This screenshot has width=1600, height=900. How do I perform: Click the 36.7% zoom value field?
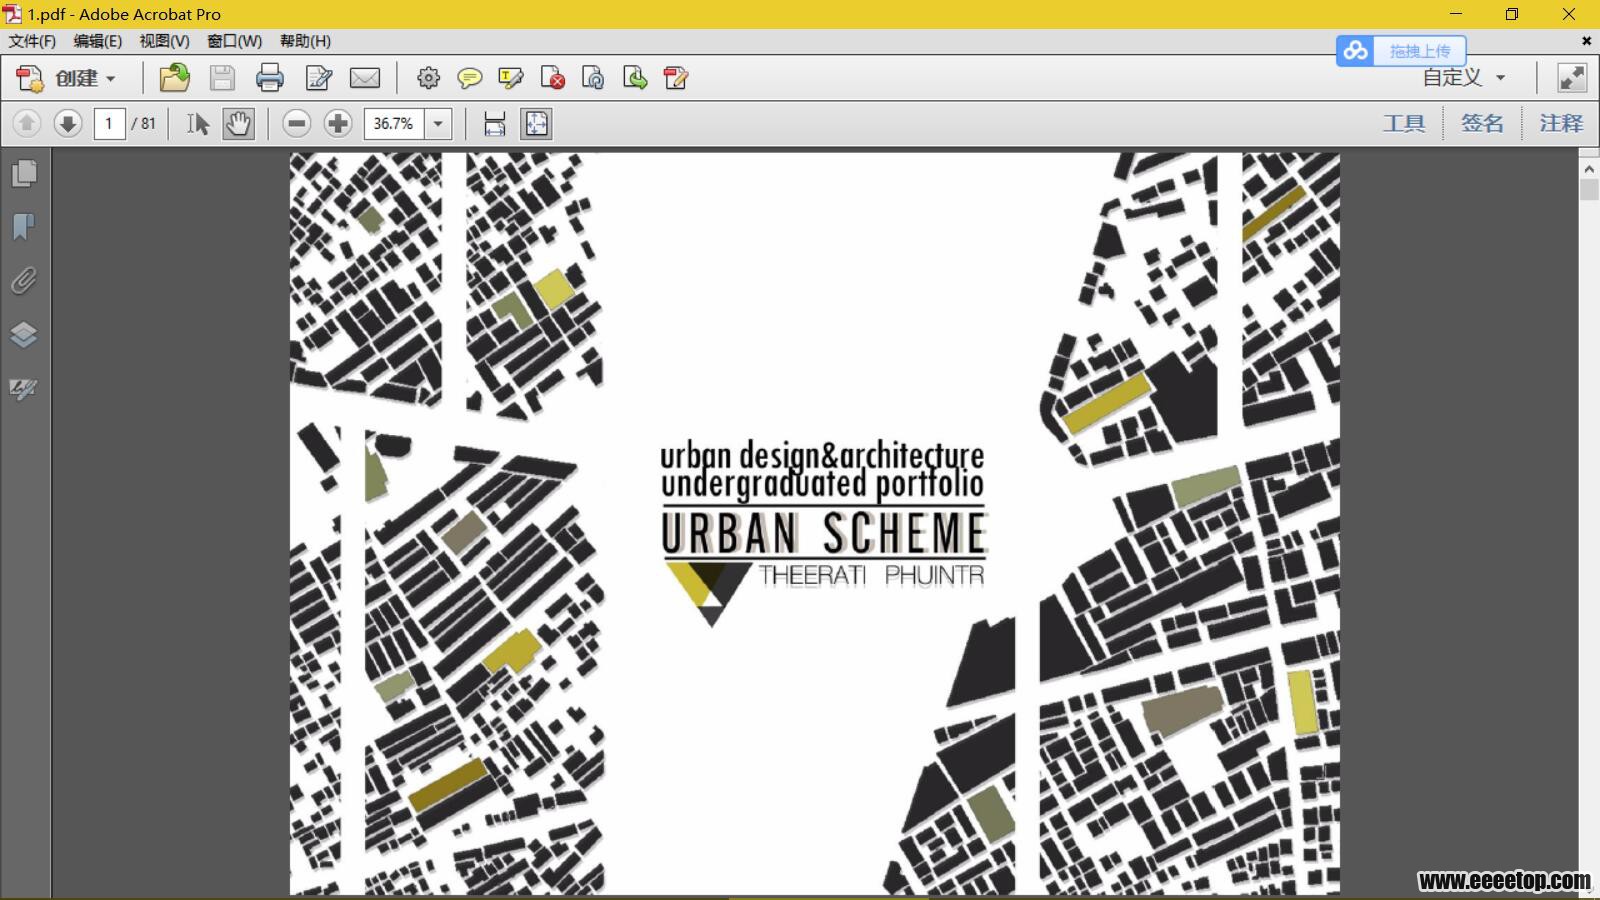point(394,124)
